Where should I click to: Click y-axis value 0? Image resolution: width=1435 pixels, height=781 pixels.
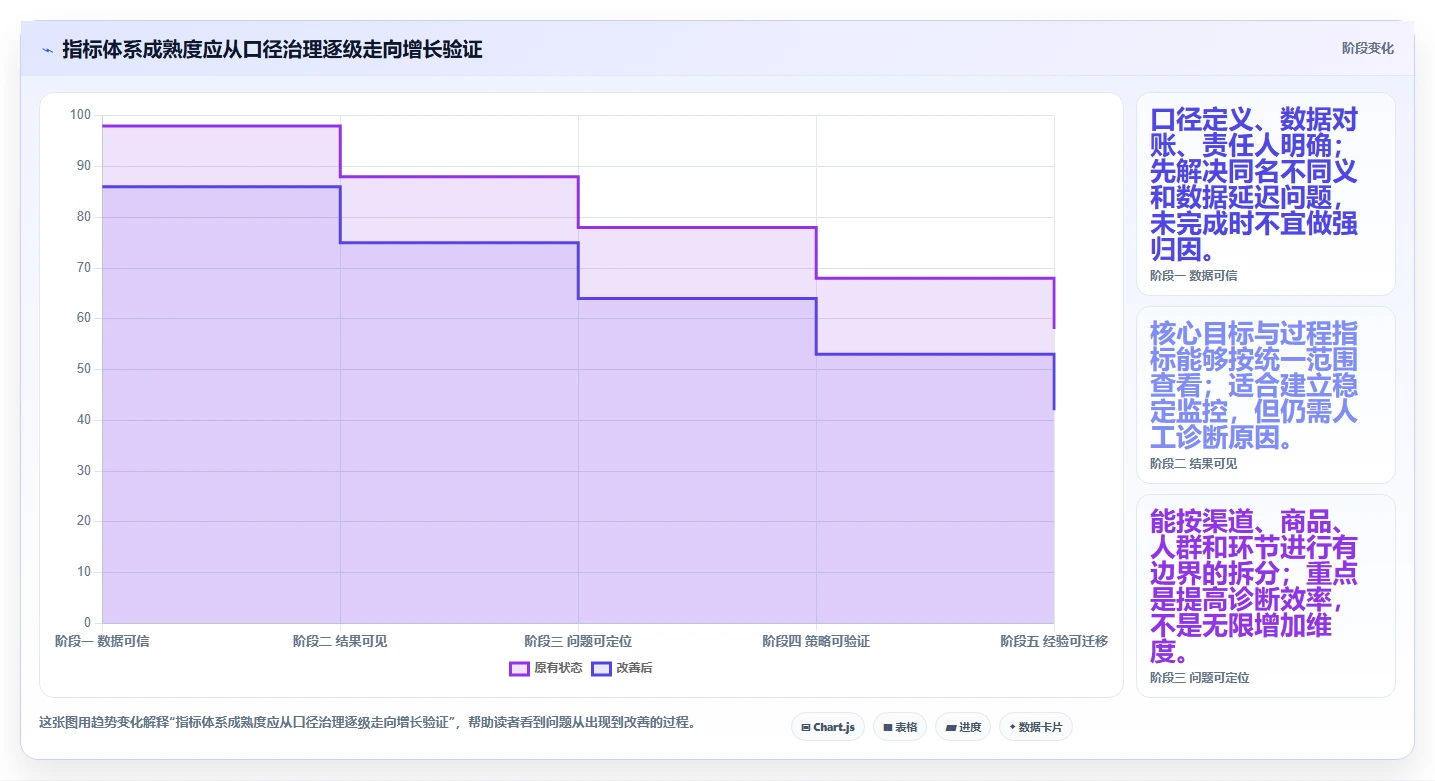[x=87, y=623]
